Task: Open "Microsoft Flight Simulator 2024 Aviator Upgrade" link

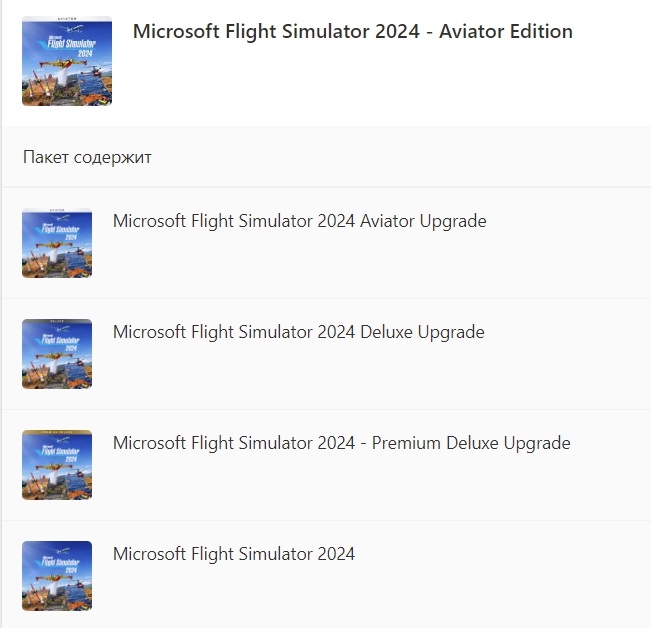Action: tap(299, 221)
